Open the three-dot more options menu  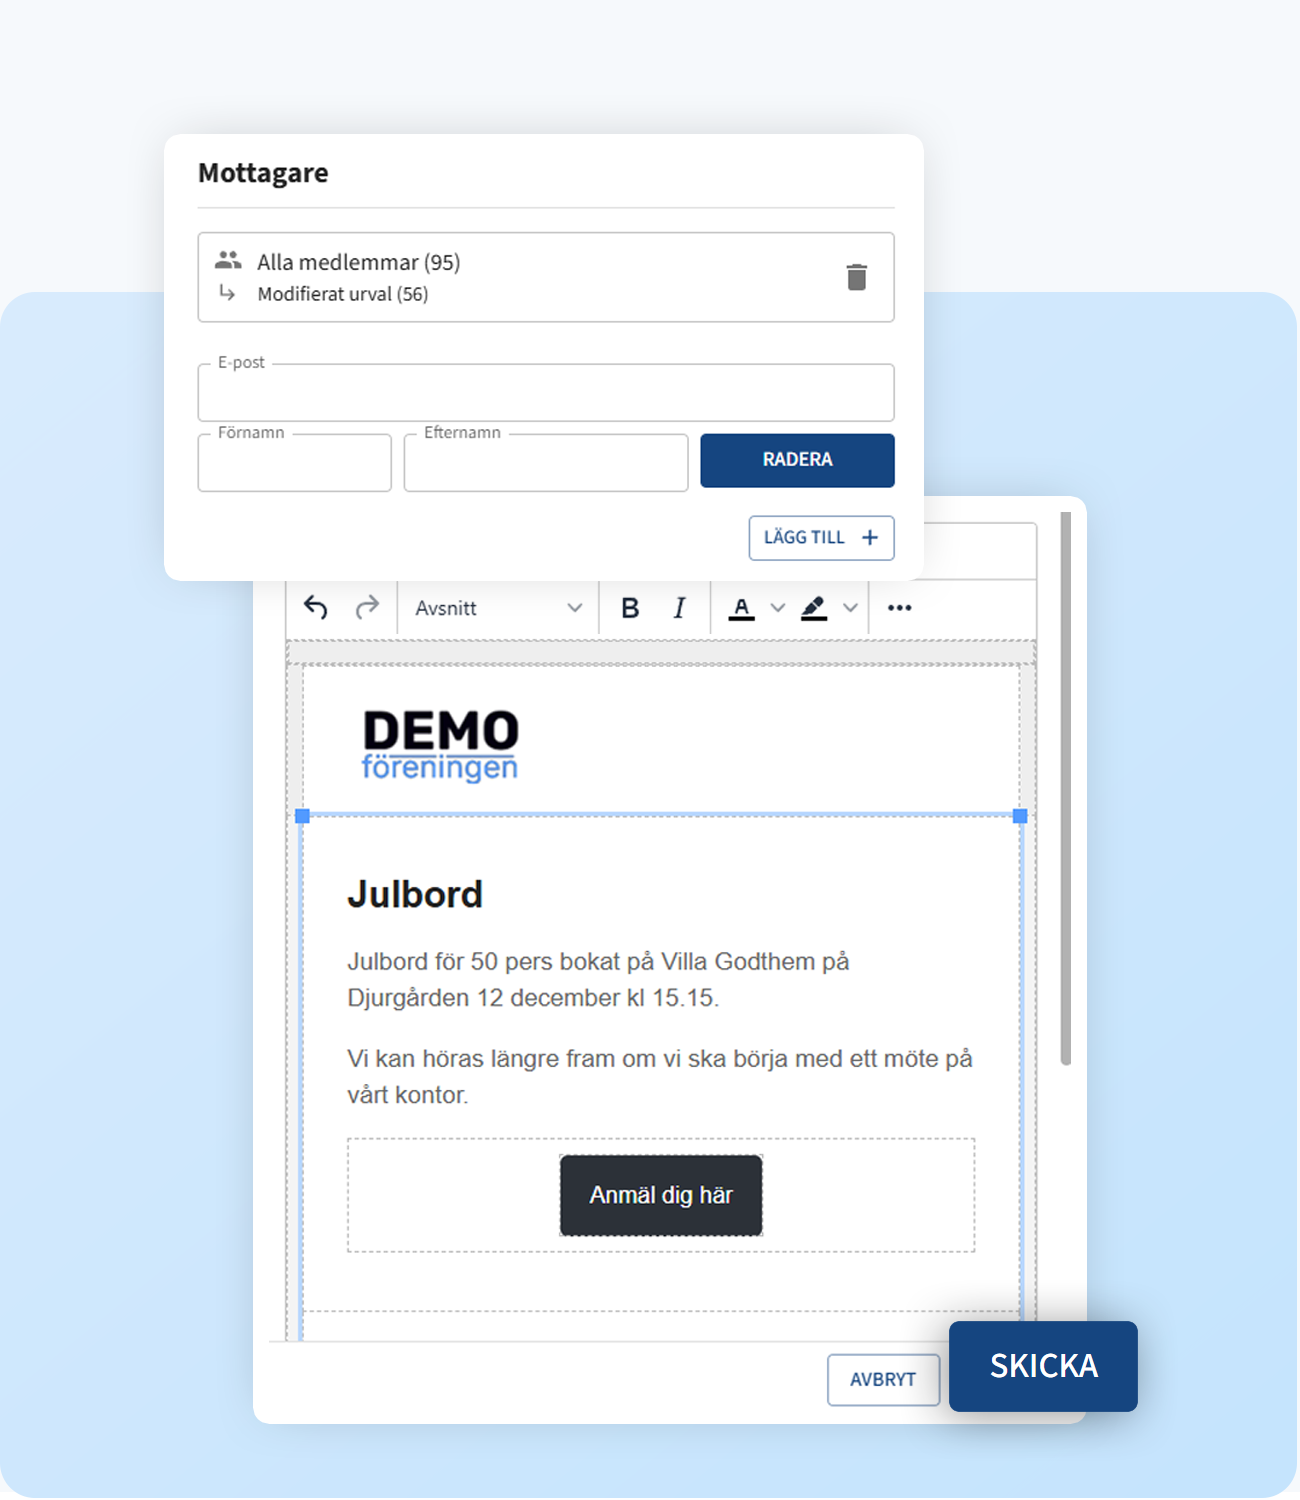(899, 608)
